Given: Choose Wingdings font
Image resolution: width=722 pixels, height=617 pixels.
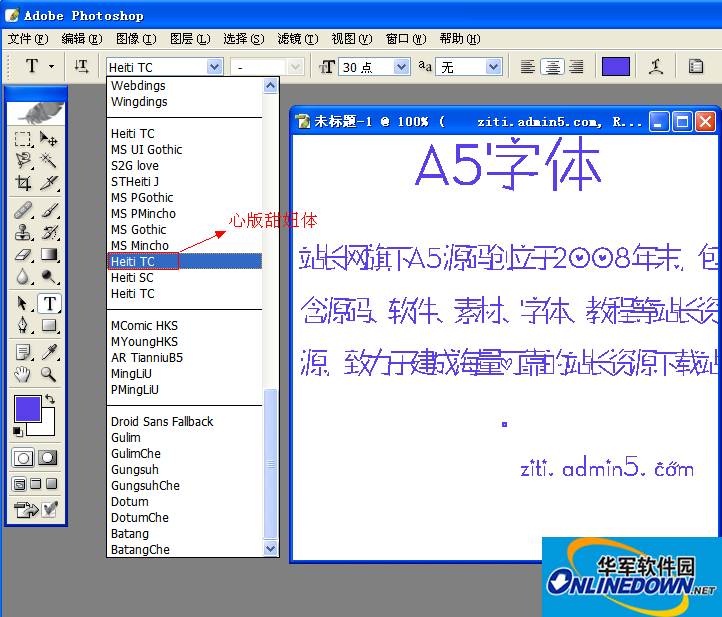Looking at the screenshot, I should tap(185, 102).
